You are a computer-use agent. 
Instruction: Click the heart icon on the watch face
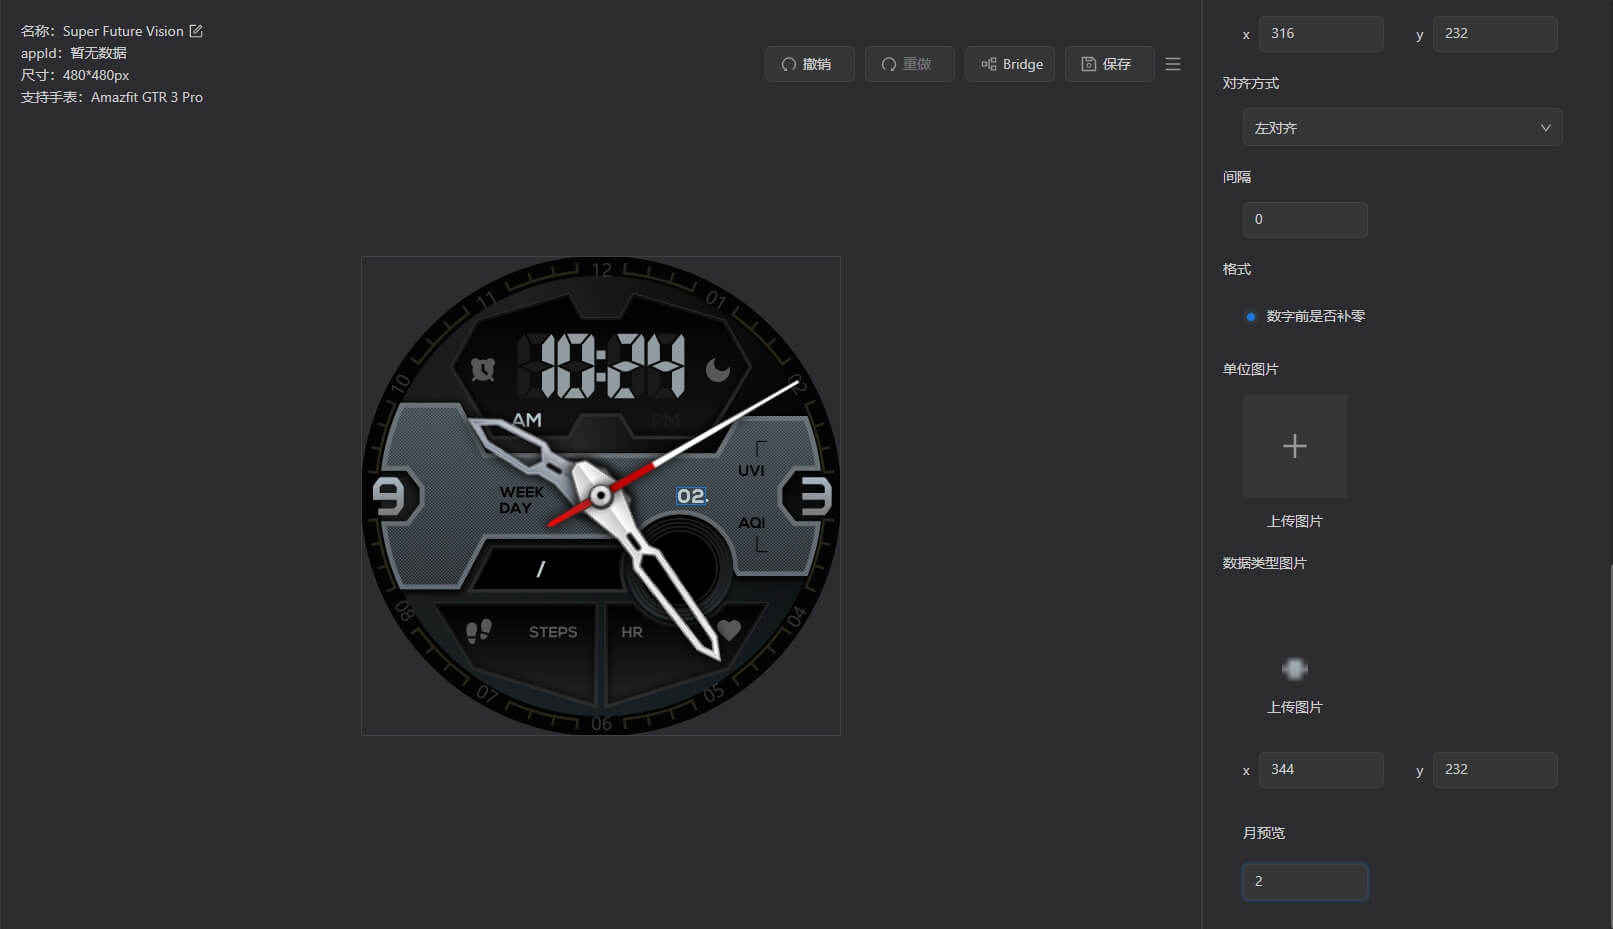pyautogui.click(x=729, y=630)
